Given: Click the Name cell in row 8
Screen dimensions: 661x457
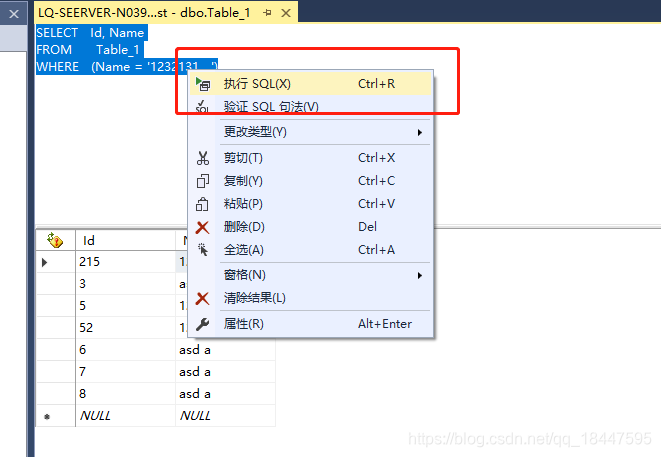Looking at the screenshot, I should 226,394.
